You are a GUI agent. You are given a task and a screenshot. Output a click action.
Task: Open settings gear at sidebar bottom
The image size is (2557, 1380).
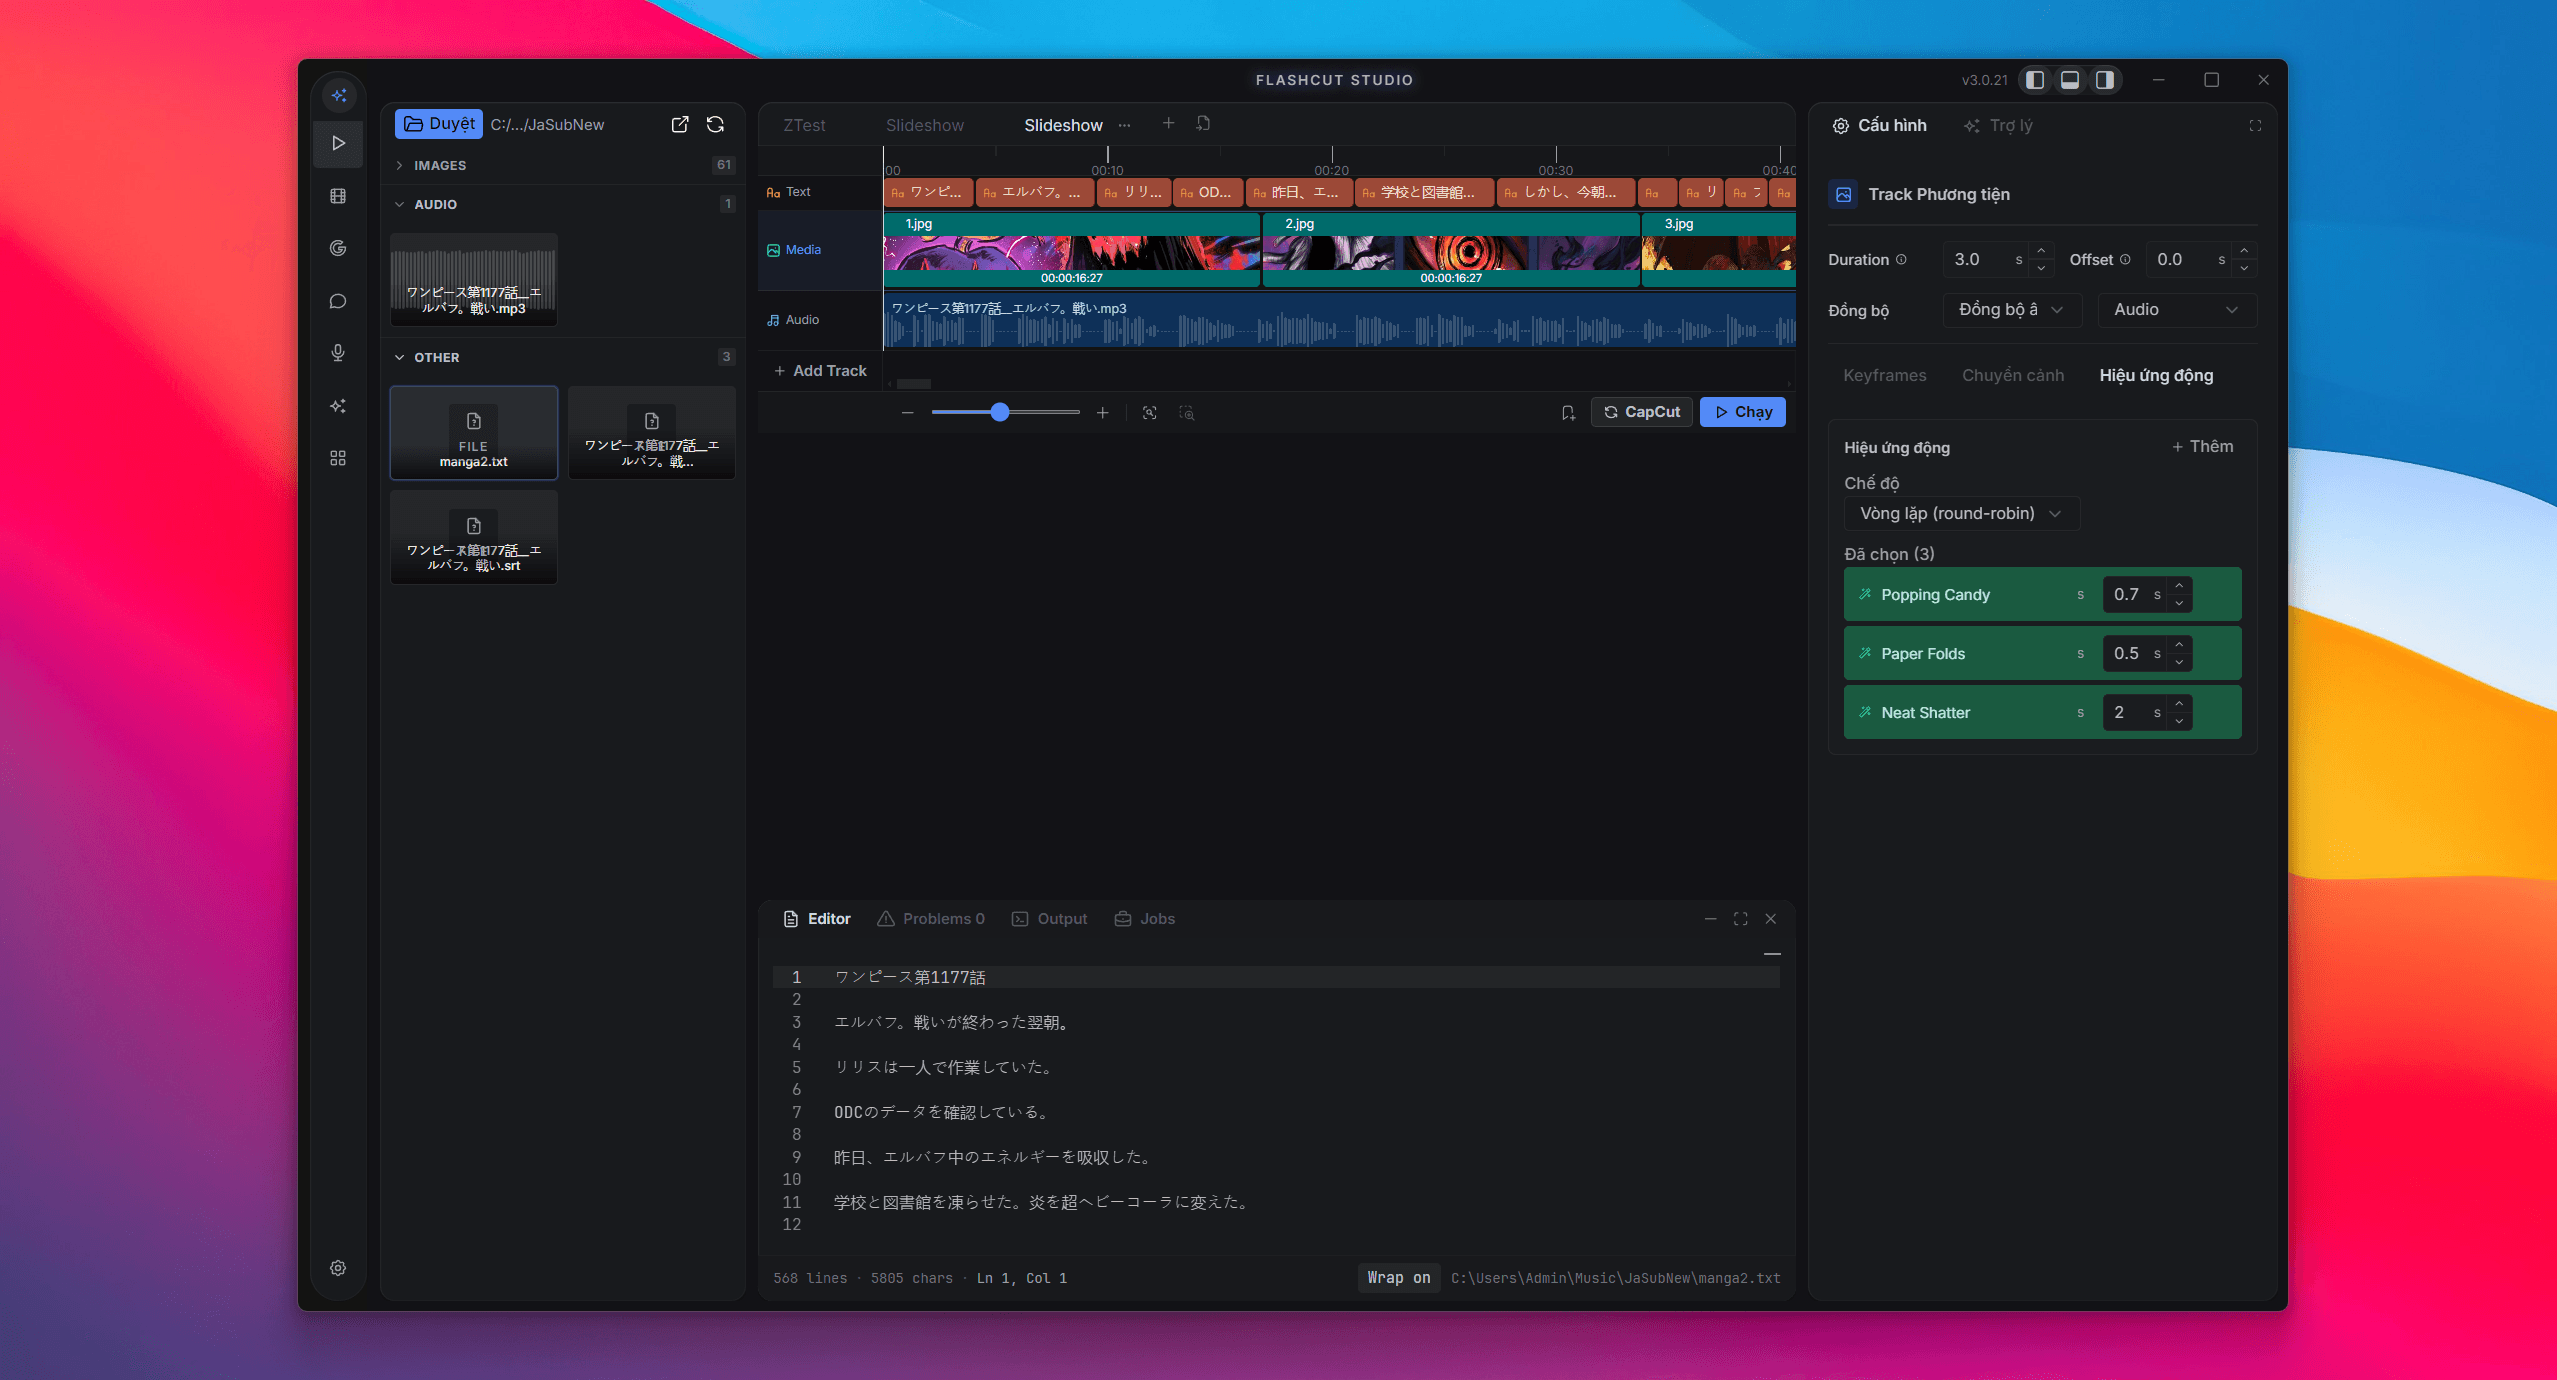(339, 1268)
